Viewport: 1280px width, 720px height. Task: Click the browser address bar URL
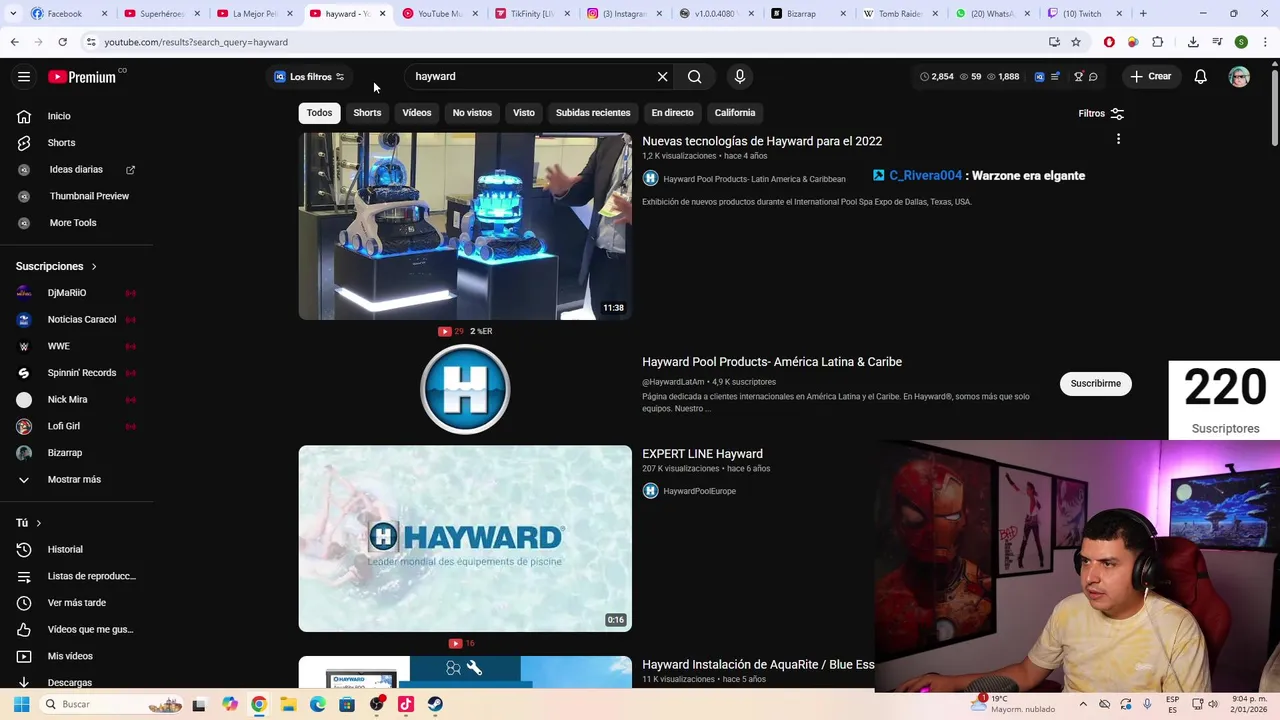tap(196, 42)
